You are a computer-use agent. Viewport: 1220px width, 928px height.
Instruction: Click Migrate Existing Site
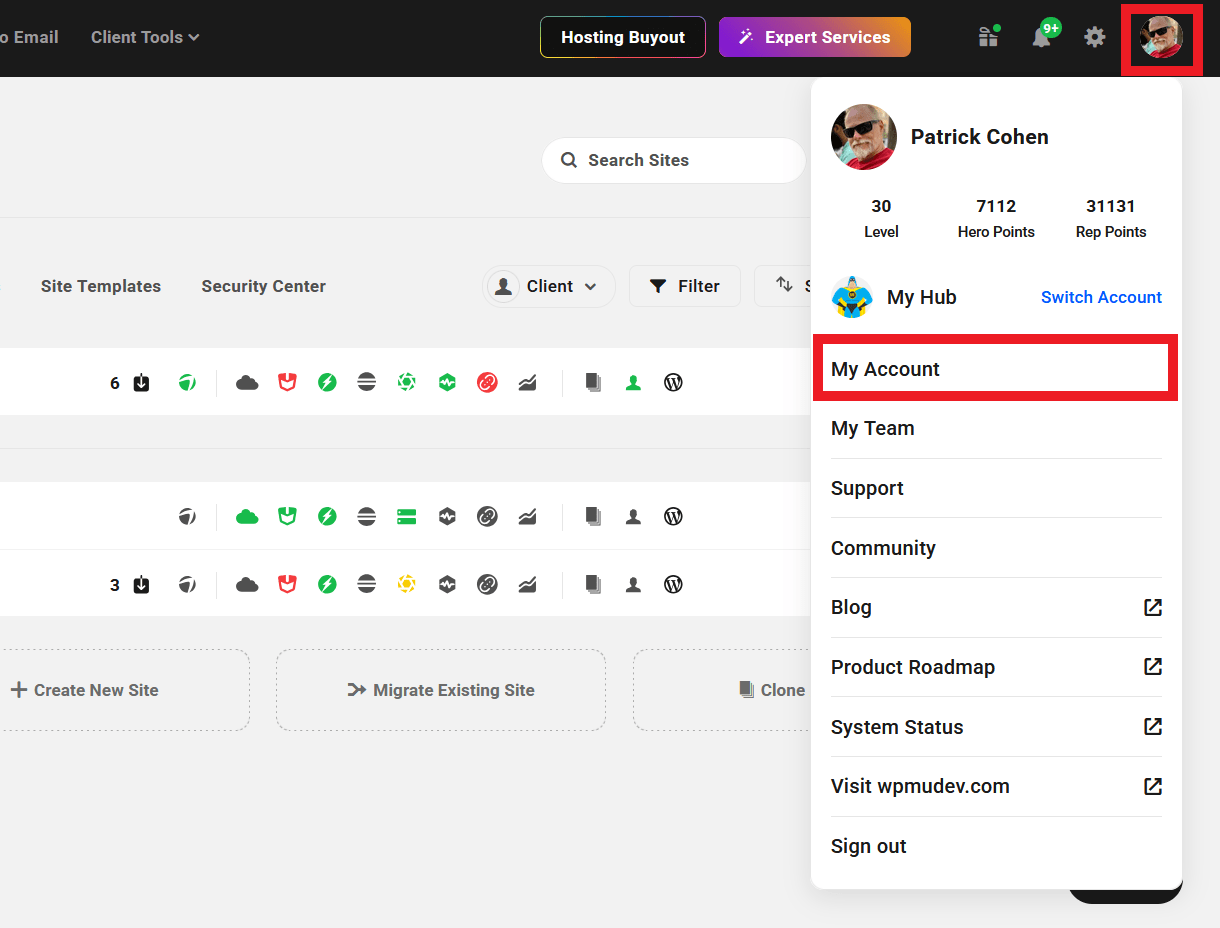(441, 690)
